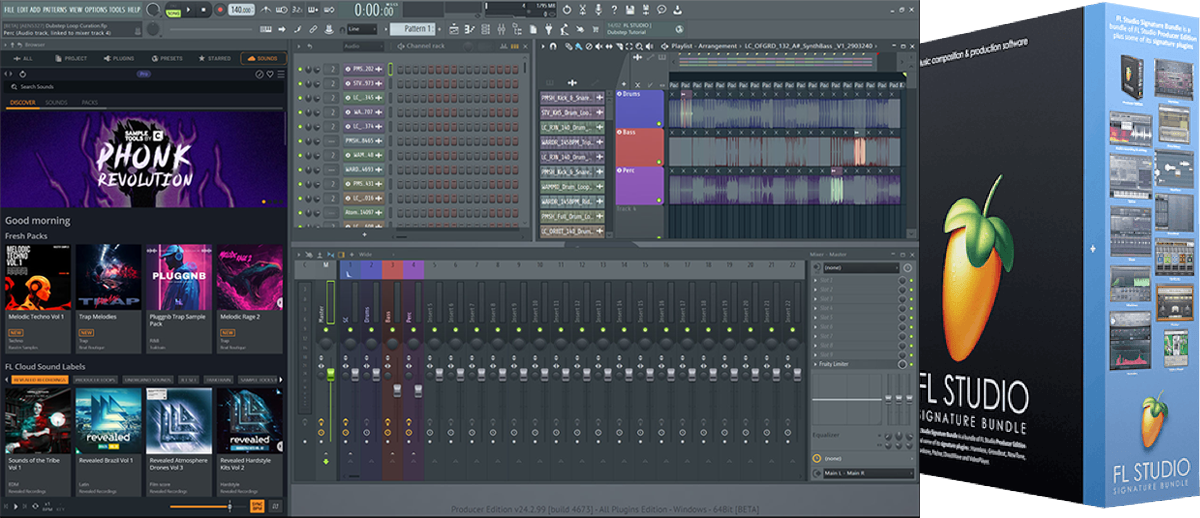Click the heart favorites icon in browser
This screenshot has height=518, width=1200.
click(270, 74)
